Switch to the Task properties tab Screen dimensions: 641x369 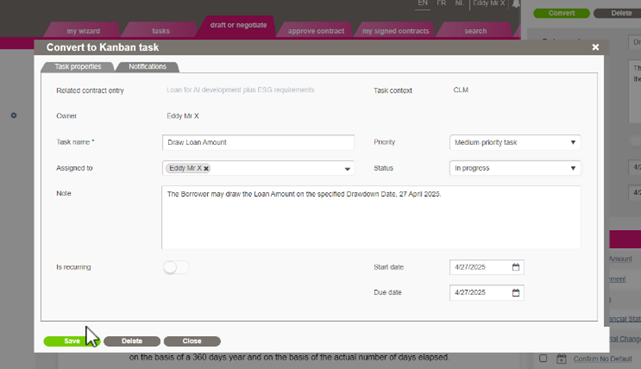click(78, 67)
